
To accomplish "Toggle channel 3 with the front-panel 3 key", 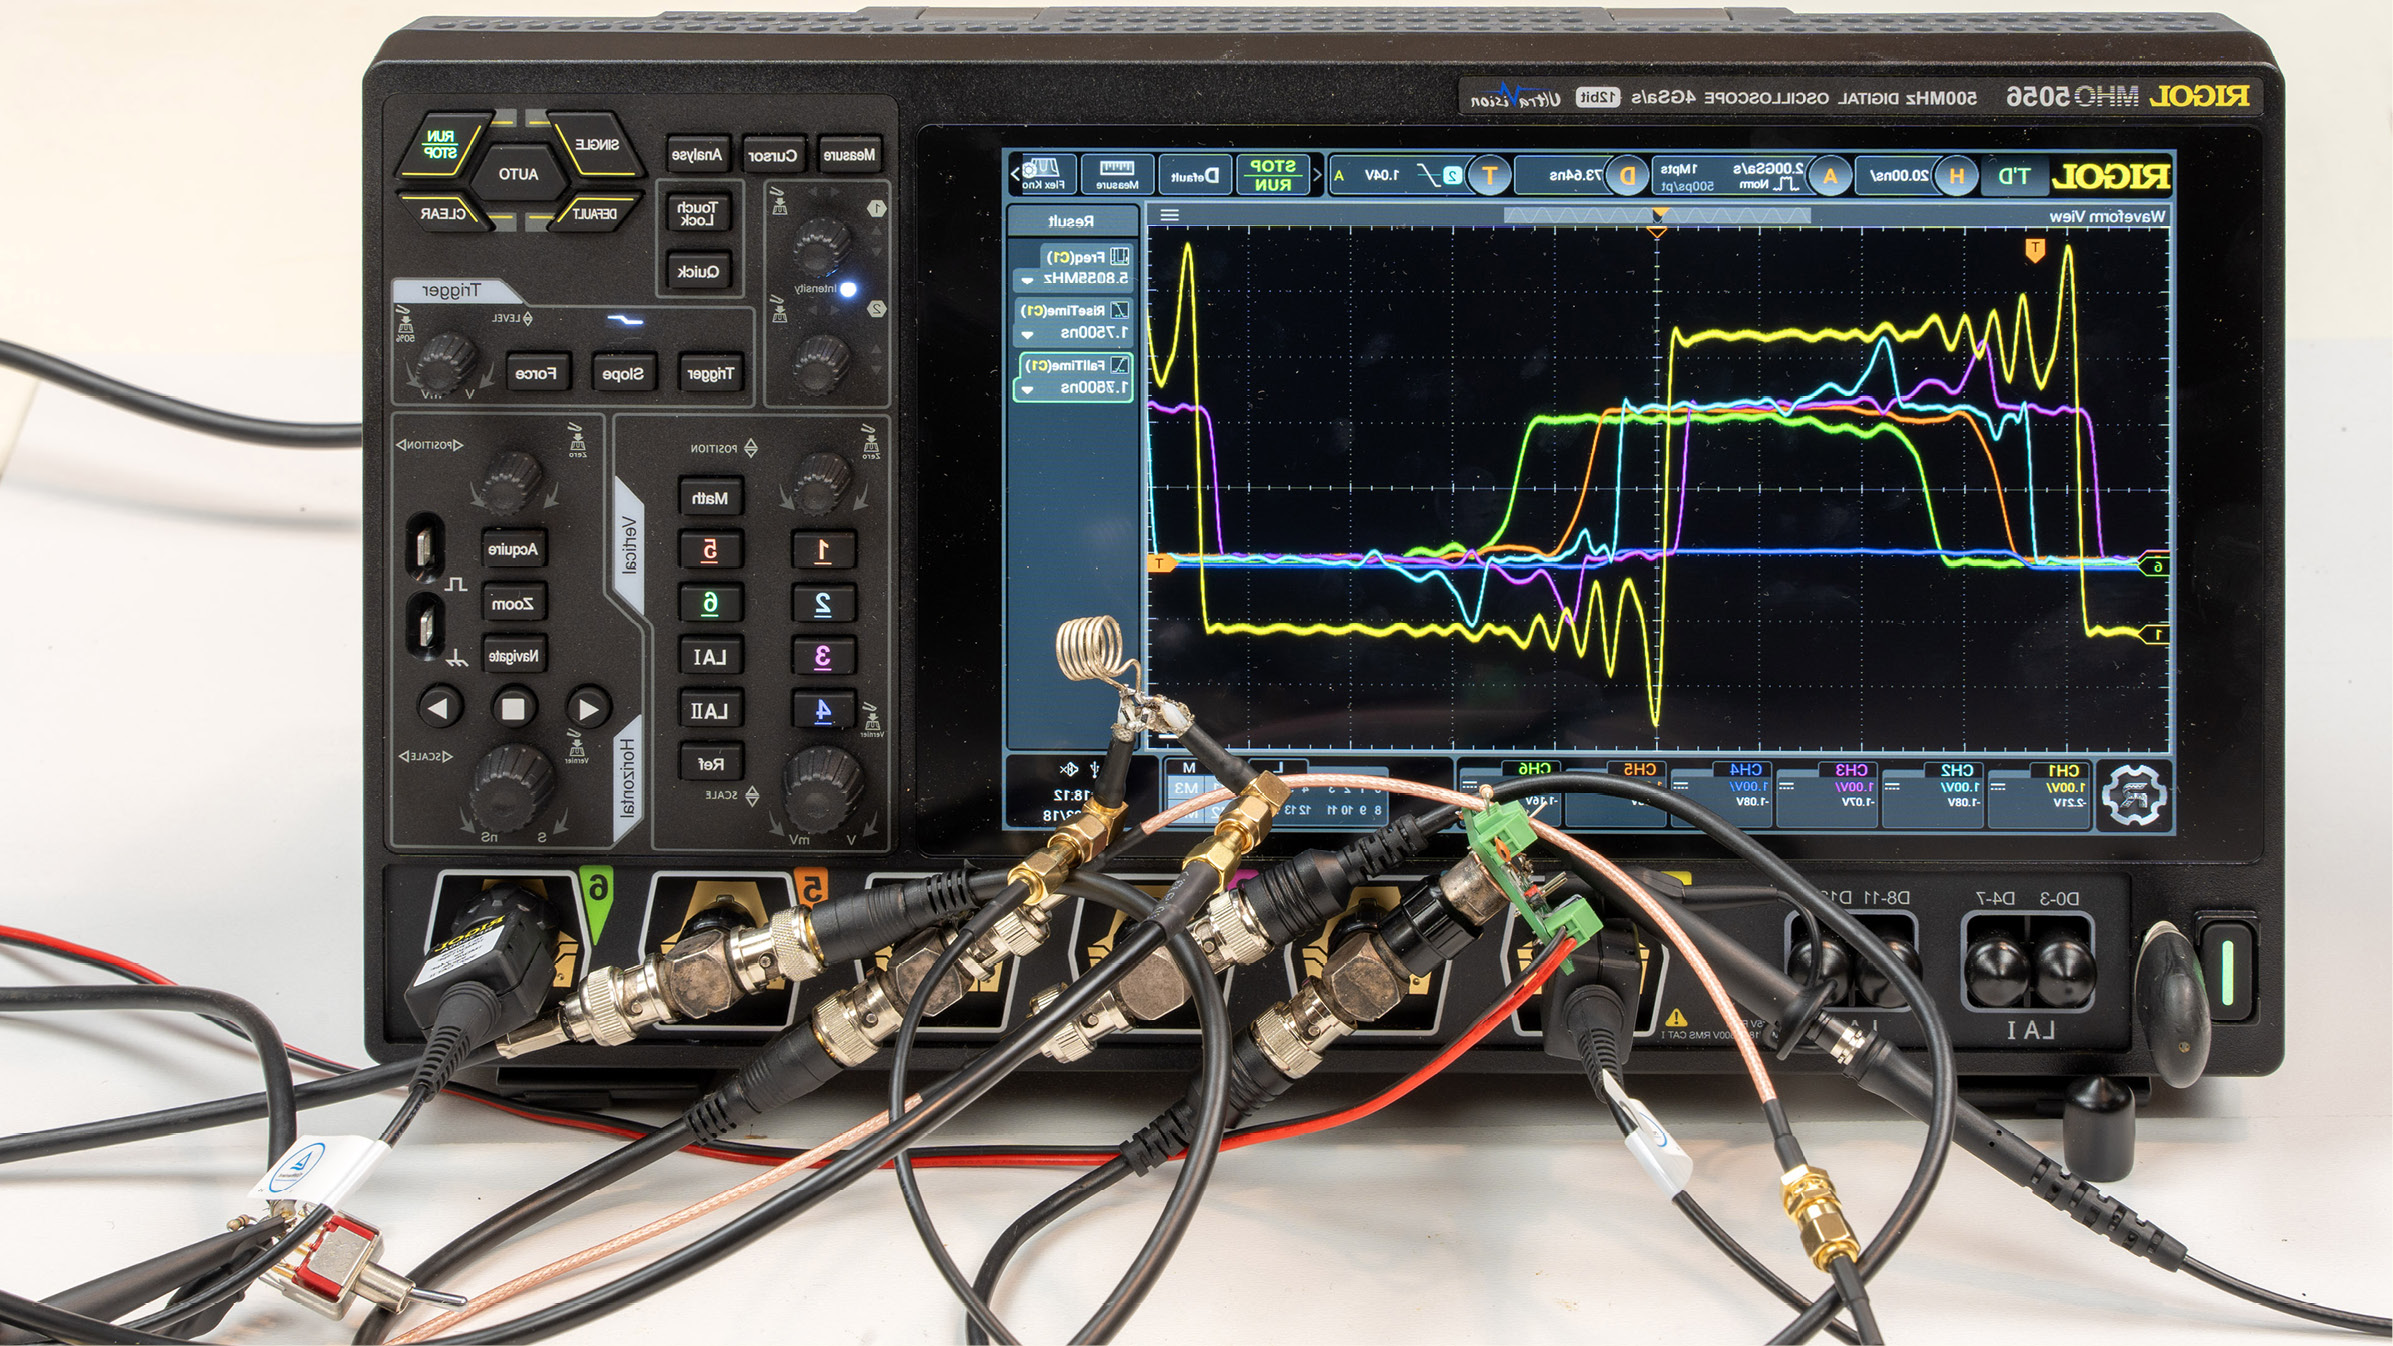I will click(x=823, y=657).
